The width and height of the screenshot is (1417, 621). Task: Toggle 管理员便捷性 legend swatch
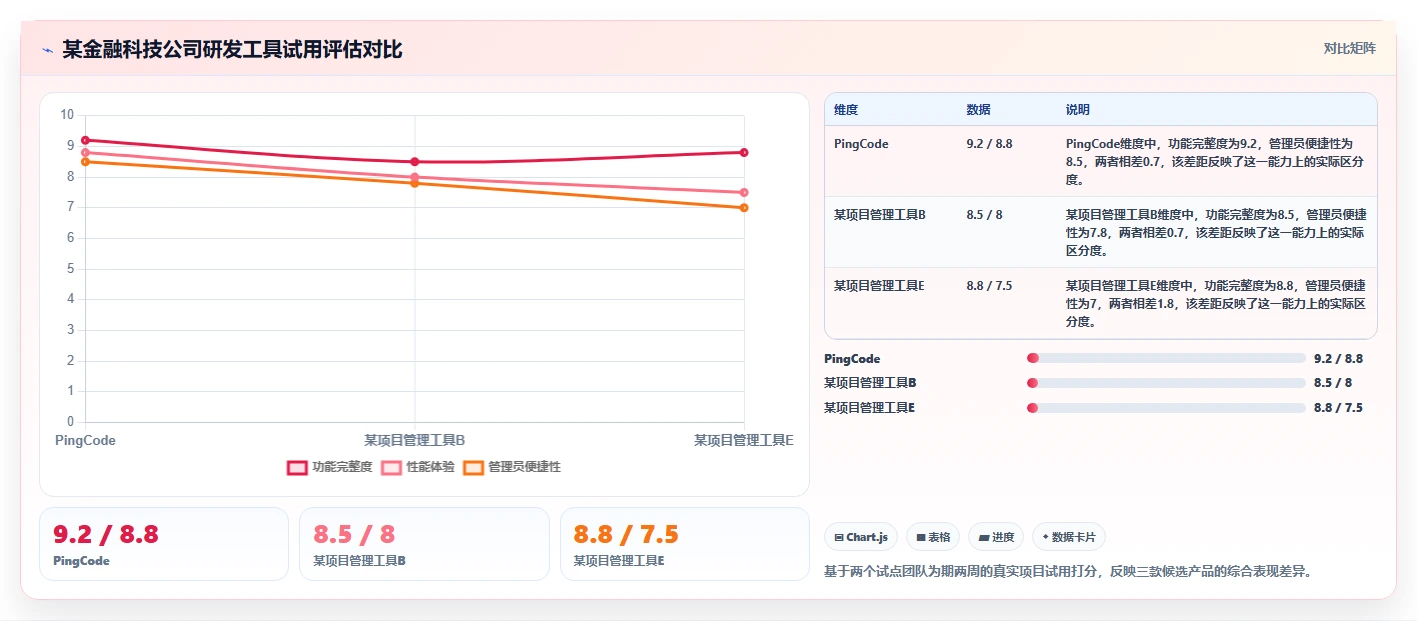tap(473, 467)
